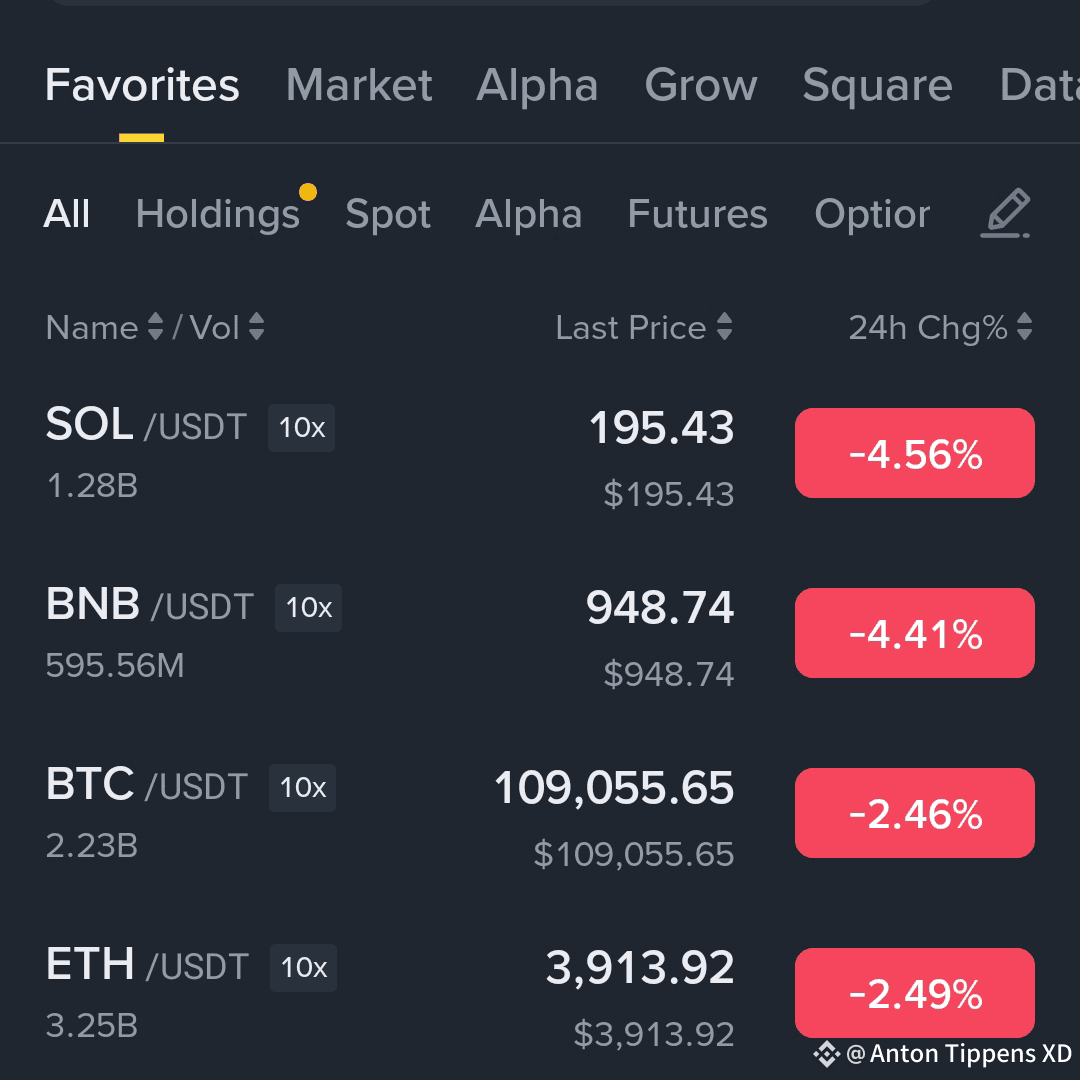This screenshot has width=1080, height=1080.
Task: Sort the list by Name arrows
Action: 156,326
